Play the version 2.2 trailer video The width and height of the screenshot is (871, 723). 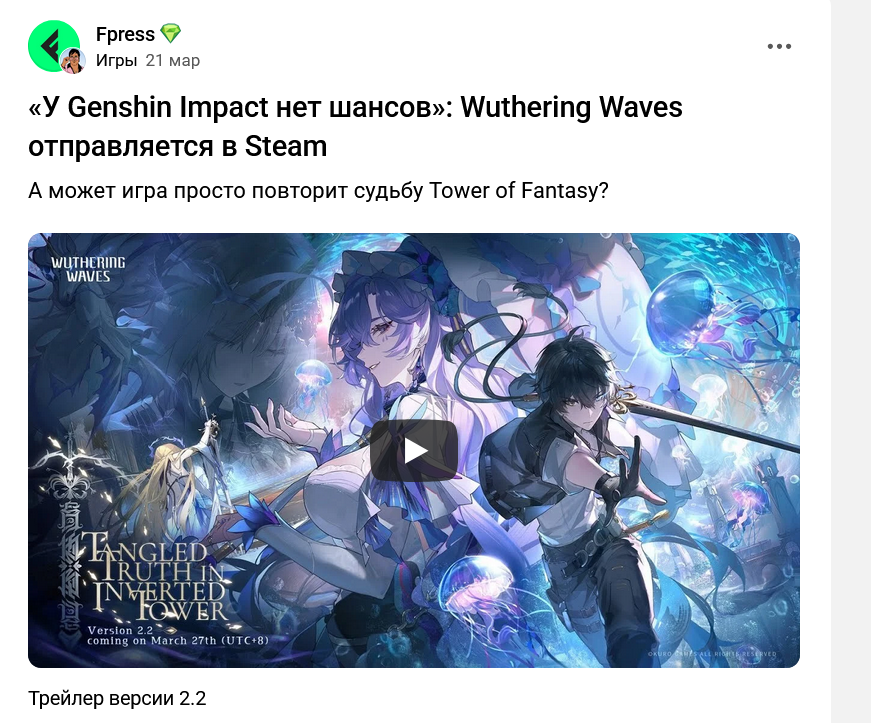414,450
